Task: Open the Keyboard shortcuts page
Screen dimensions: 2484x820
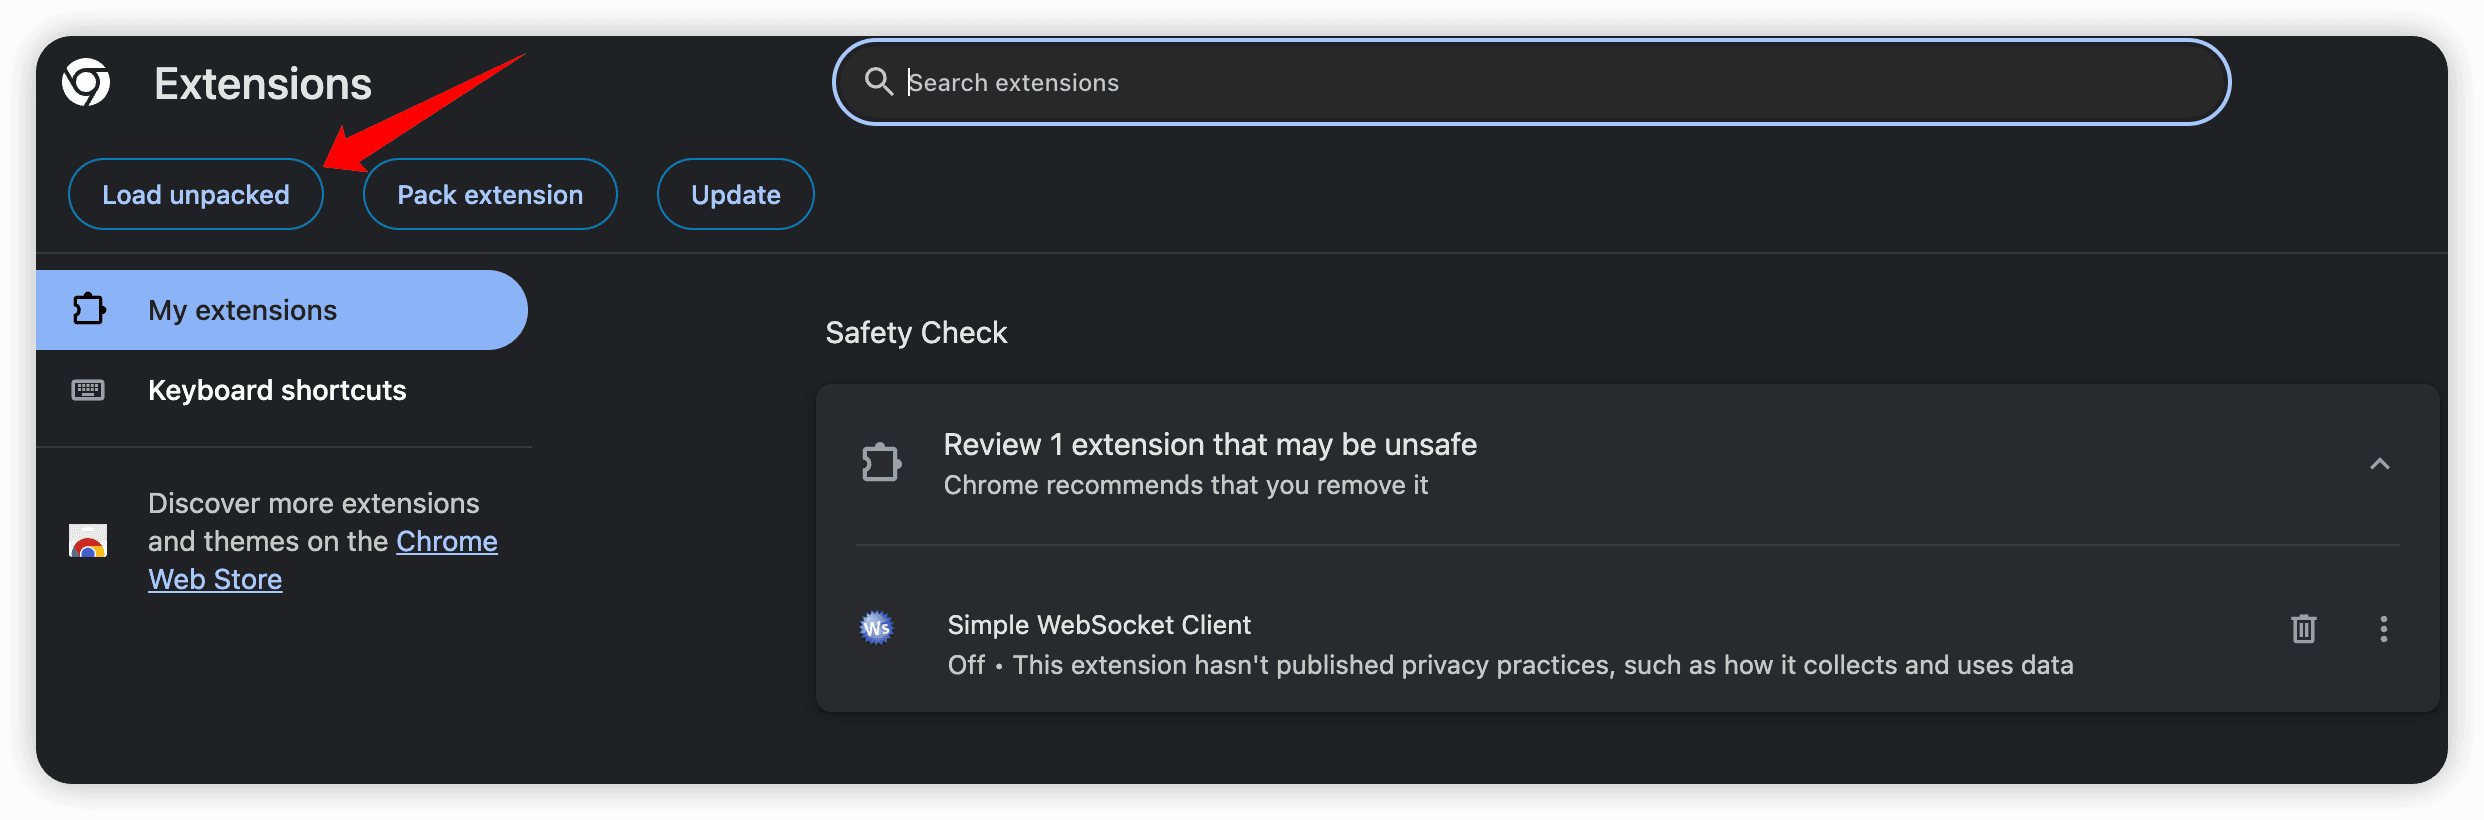Action: click(277, 390)
